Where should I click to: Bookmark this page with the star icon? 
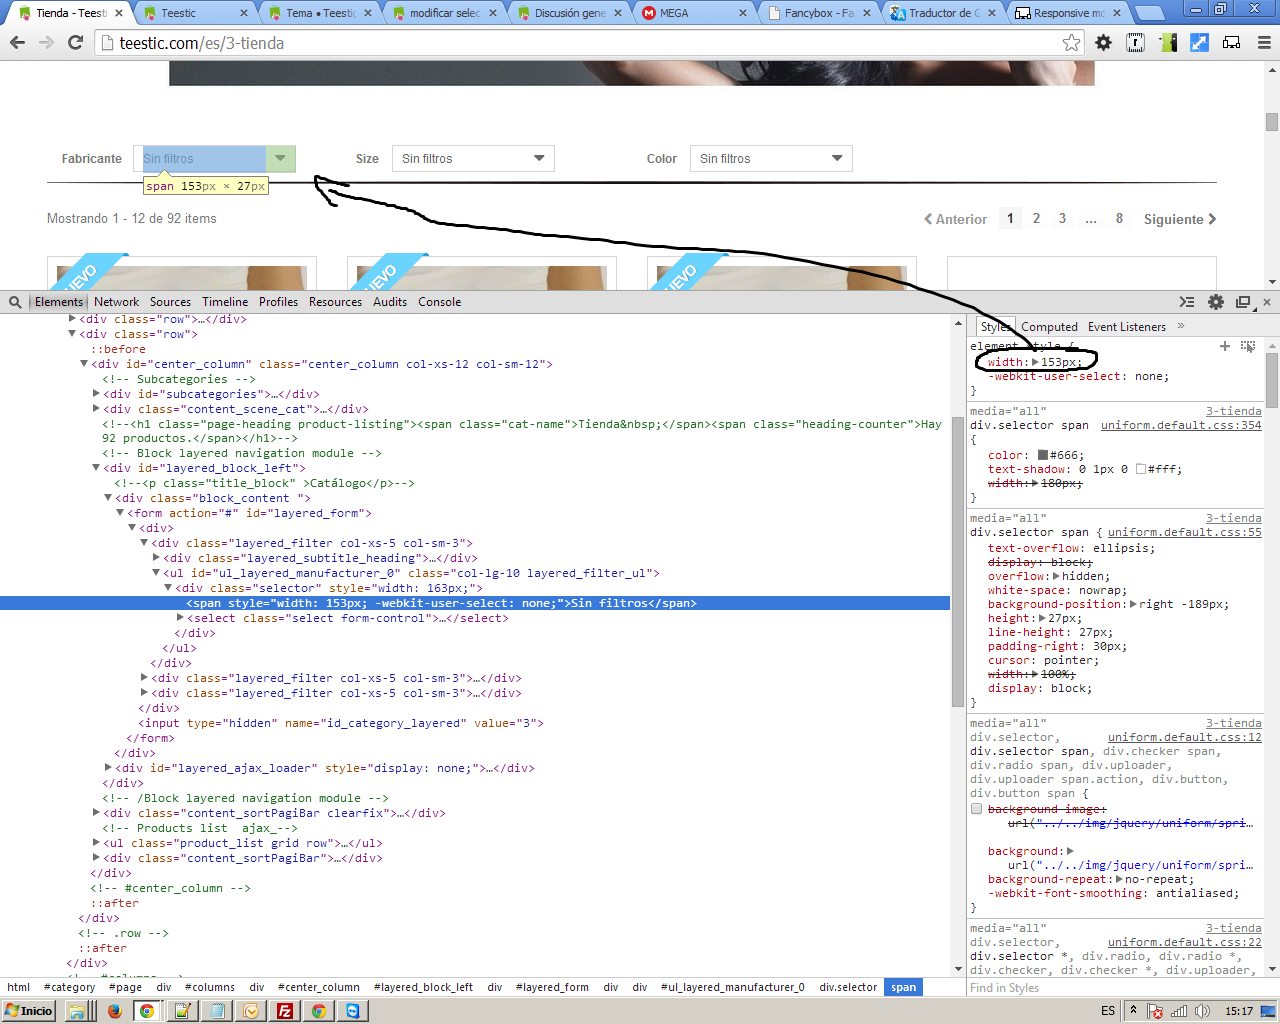click(1072, 43)
